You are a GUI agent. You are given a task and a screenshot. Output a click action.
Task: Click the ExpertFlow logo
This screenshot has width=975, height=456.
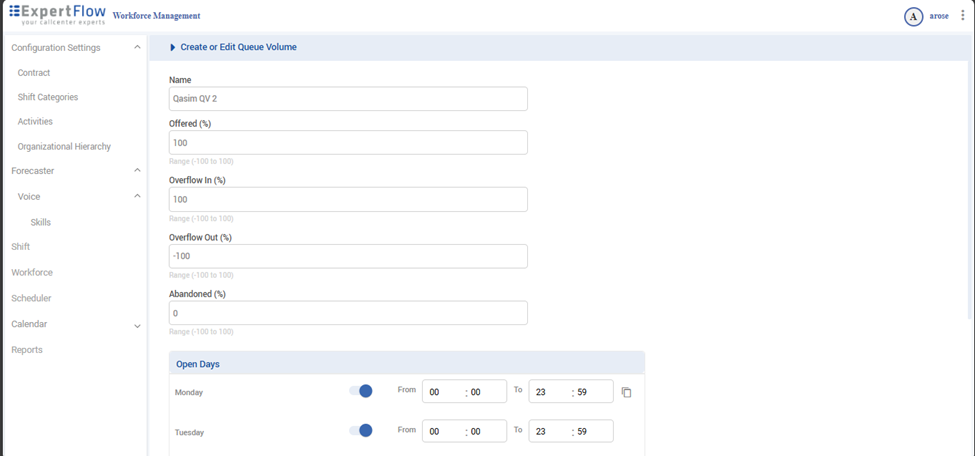[x=57, y=14]
